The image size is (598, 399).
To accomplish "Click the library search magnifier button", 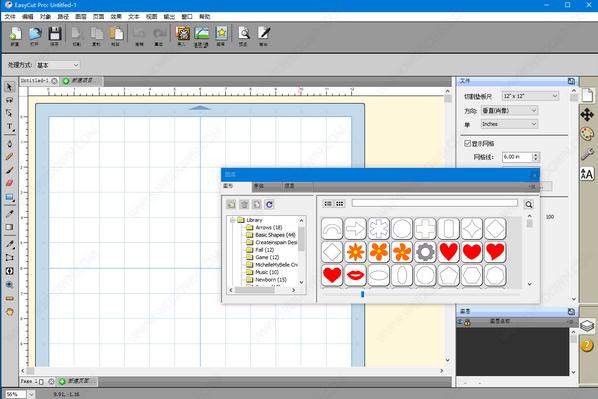I will [529, 204].
